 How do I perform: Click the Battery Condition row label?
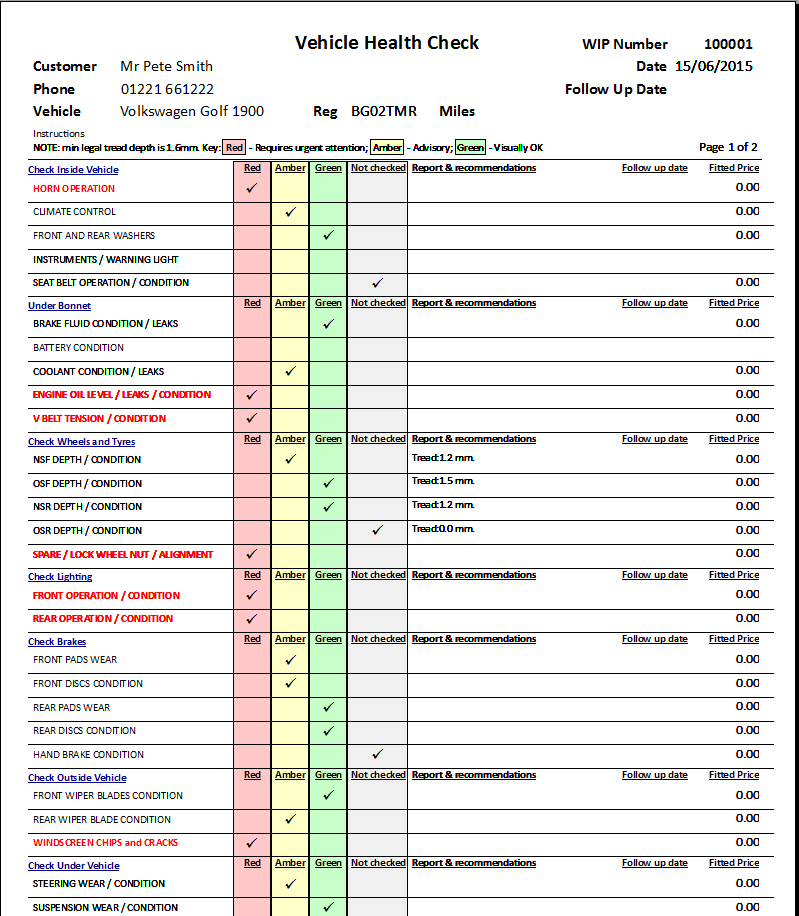(78, 348)
